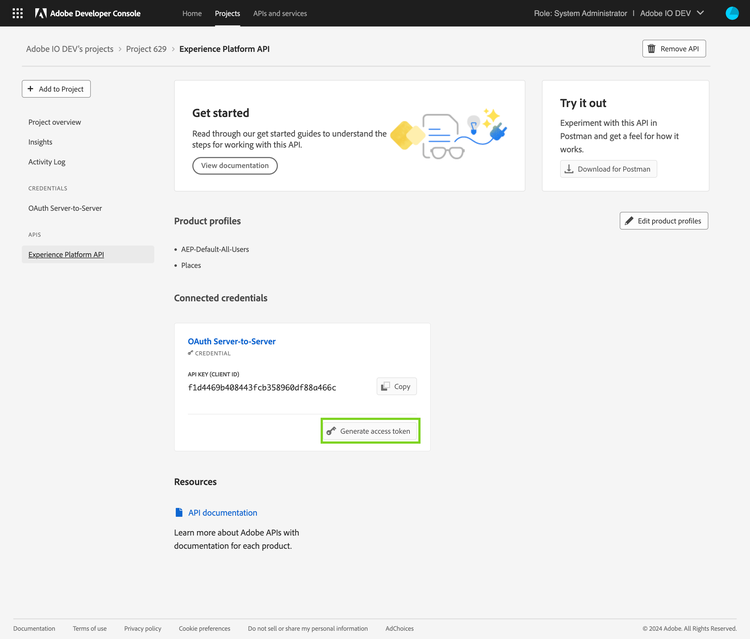750x639 pixels.
Task: Click Download for Postman button
Action: click(x=608, y=169)
